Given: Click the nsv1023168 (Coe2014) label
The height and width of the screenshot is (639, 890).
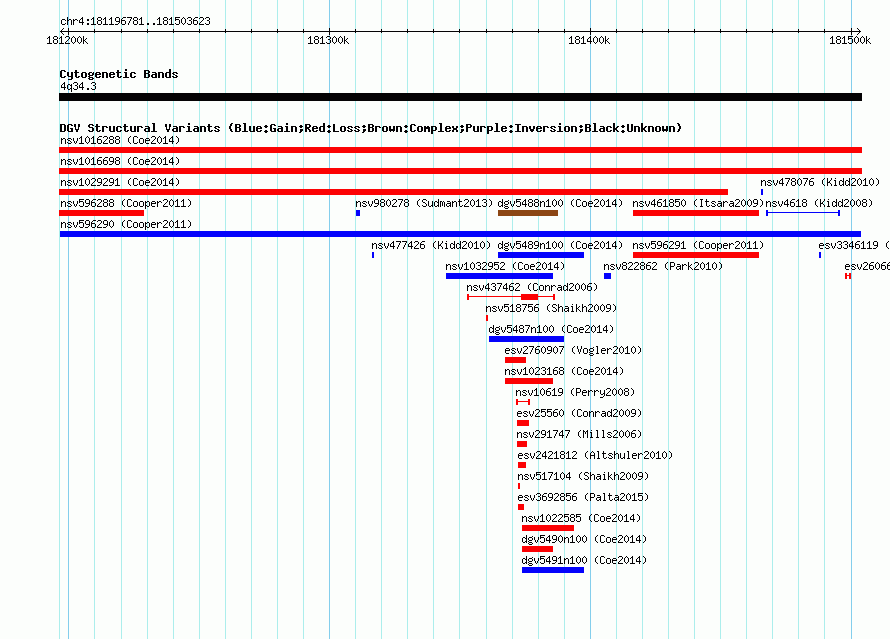Looking at the screenshot, I should click(564, 371).
